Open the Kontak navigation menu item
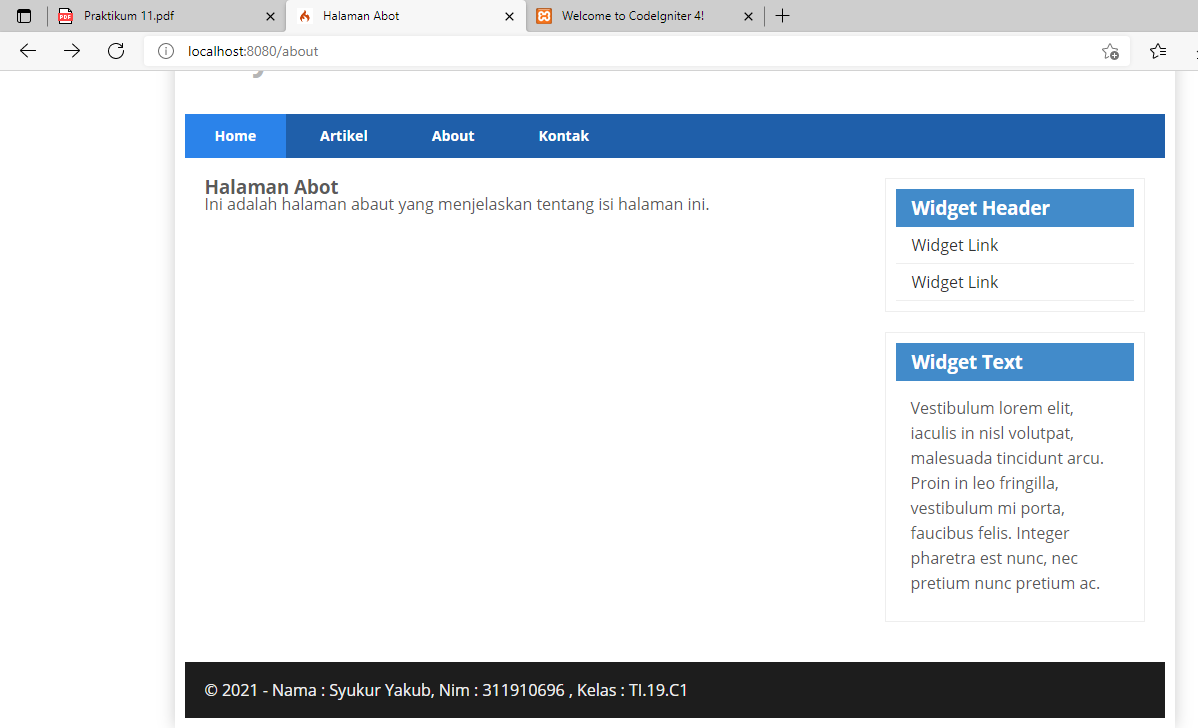The width and height of the screenshot is (1198, 728). click(x=563, y=135)
